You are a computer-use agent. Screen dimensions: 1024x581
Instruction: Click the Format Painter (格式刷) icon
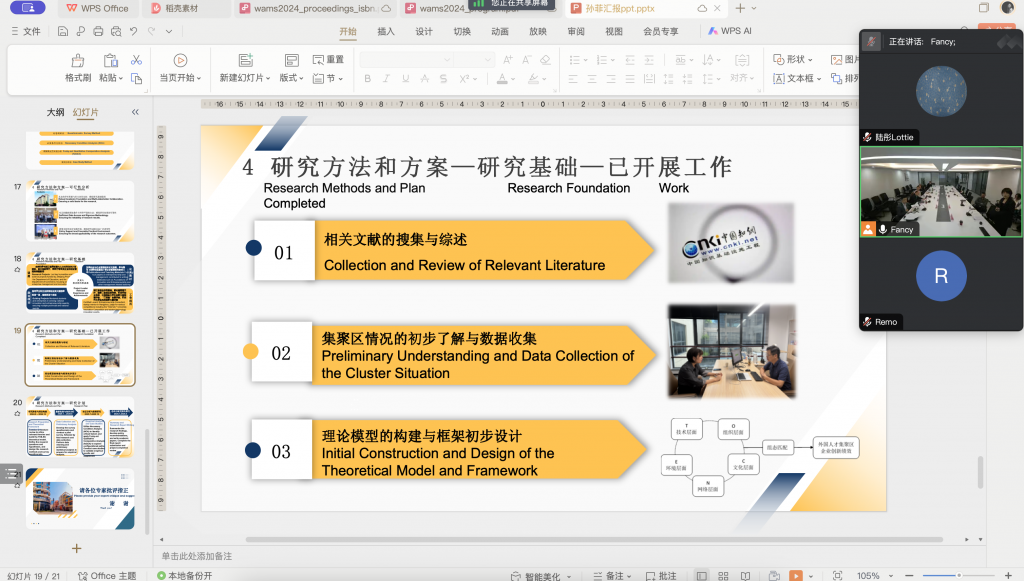(x=78, y=61)
